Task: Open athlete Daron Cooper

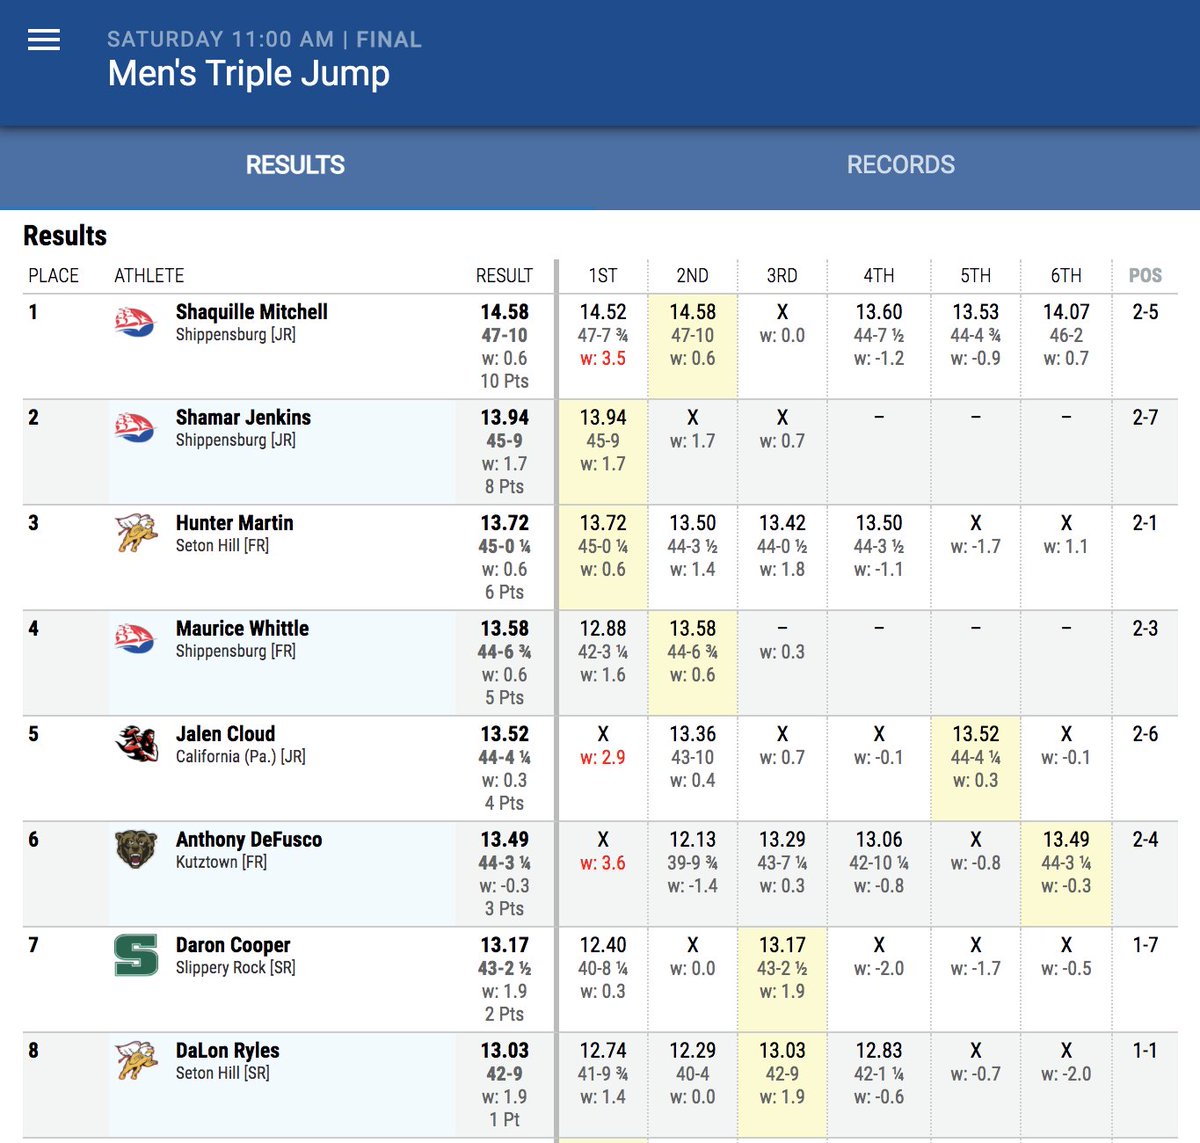Action: [233, 945]
